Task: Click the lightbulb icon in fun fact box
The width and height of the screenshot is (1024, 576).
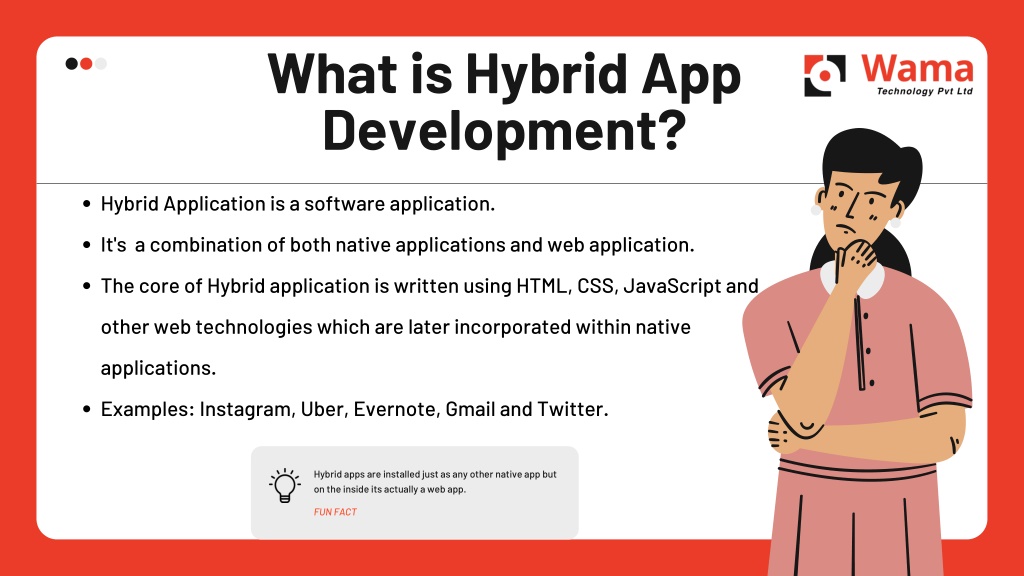Action: coord(285,485)
